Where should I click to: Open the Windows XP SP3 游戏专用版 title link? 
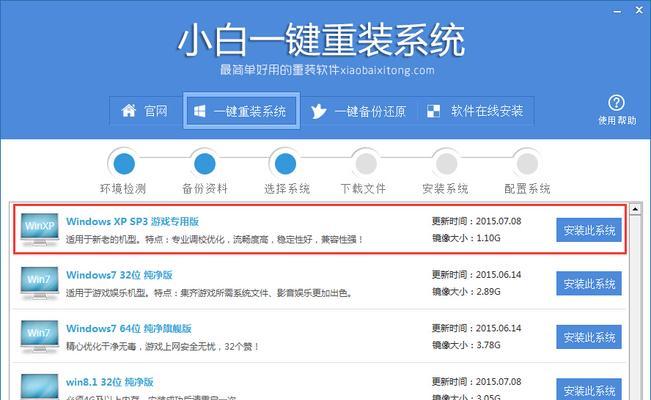point(132,221)
